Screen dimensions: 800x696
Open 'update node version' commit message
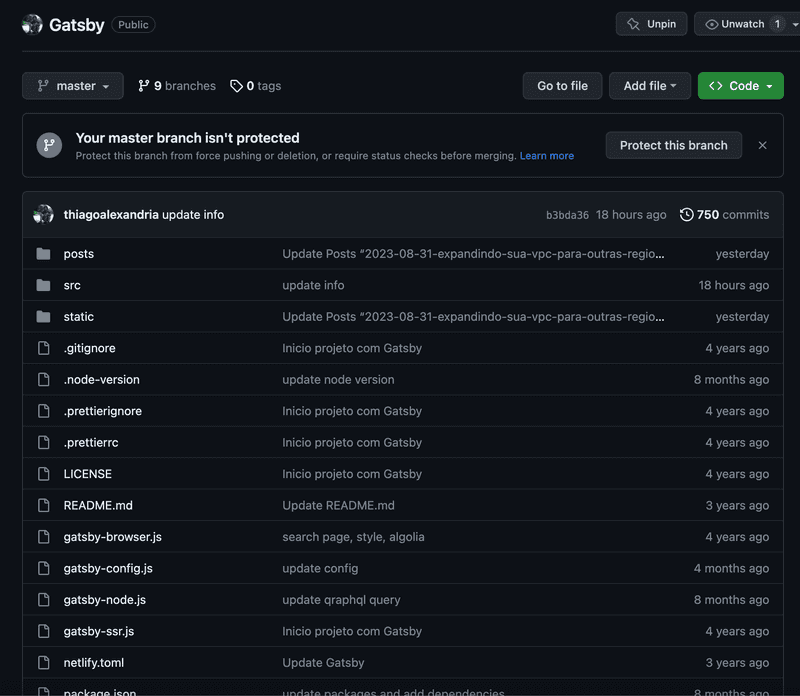pos(338,380)
